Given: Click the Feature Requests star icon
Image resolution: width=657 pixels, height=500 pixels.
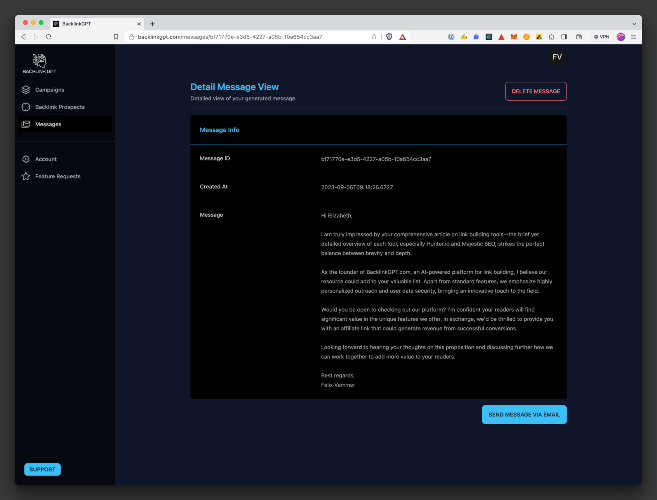Looking at the screenshot, I should coord(26,176).
